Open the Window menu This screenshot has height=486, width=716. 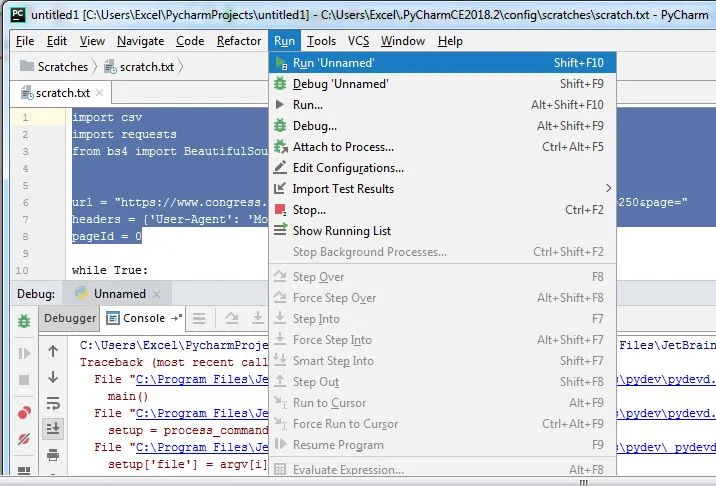coord(403,41)
